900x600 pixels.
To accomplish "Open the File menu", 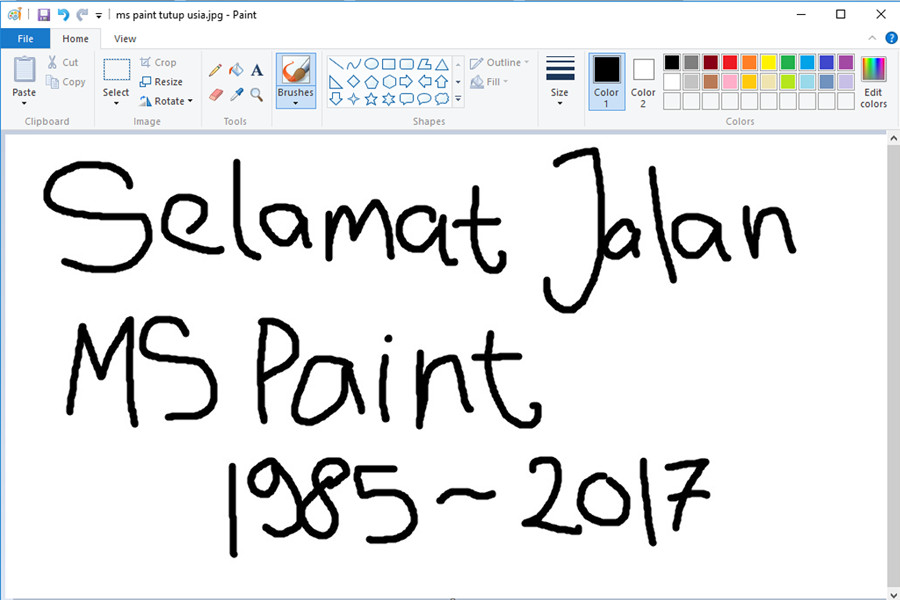I will [25, 38].
